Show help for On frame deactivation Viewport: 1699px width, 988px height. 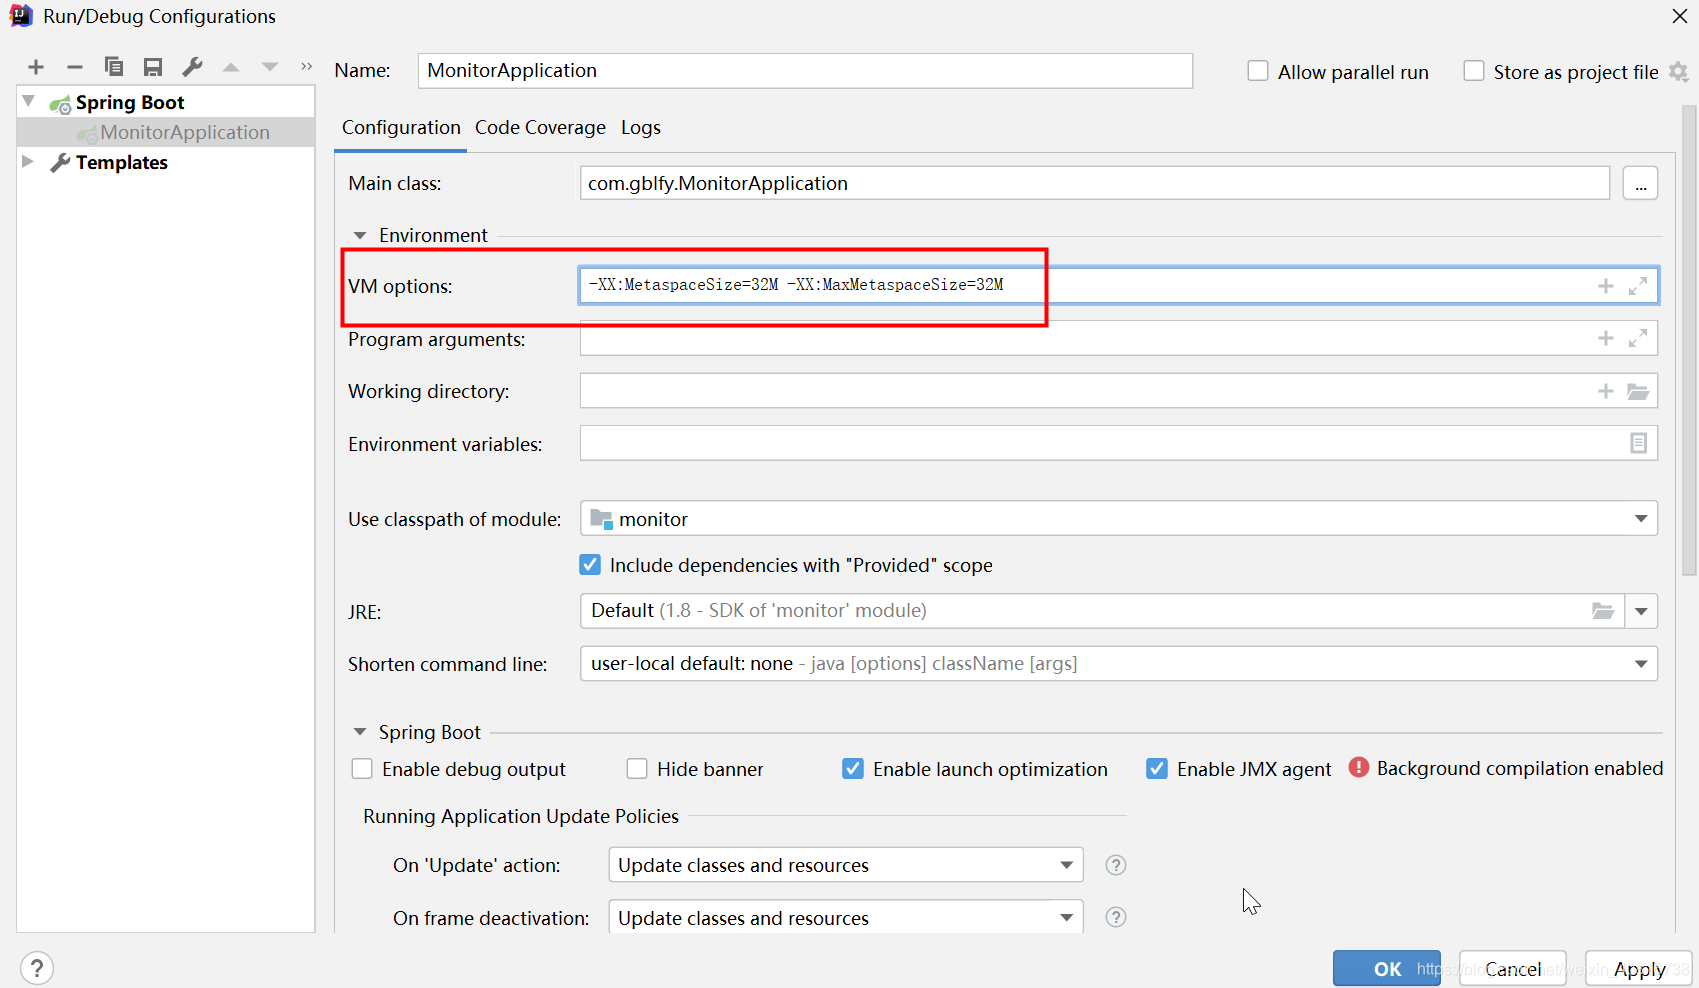1116,917
